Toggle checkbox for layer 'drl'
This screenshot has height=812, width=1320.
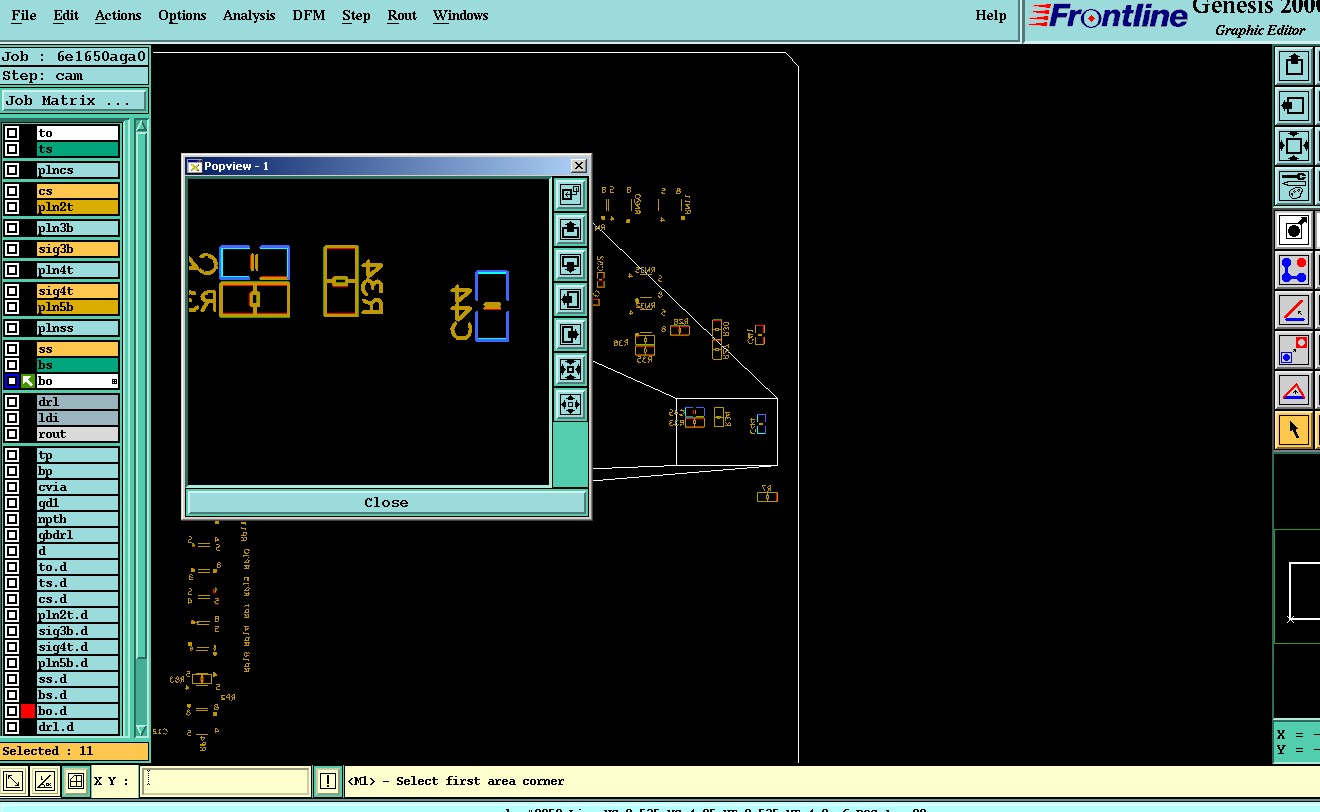[x=12, y=402]
